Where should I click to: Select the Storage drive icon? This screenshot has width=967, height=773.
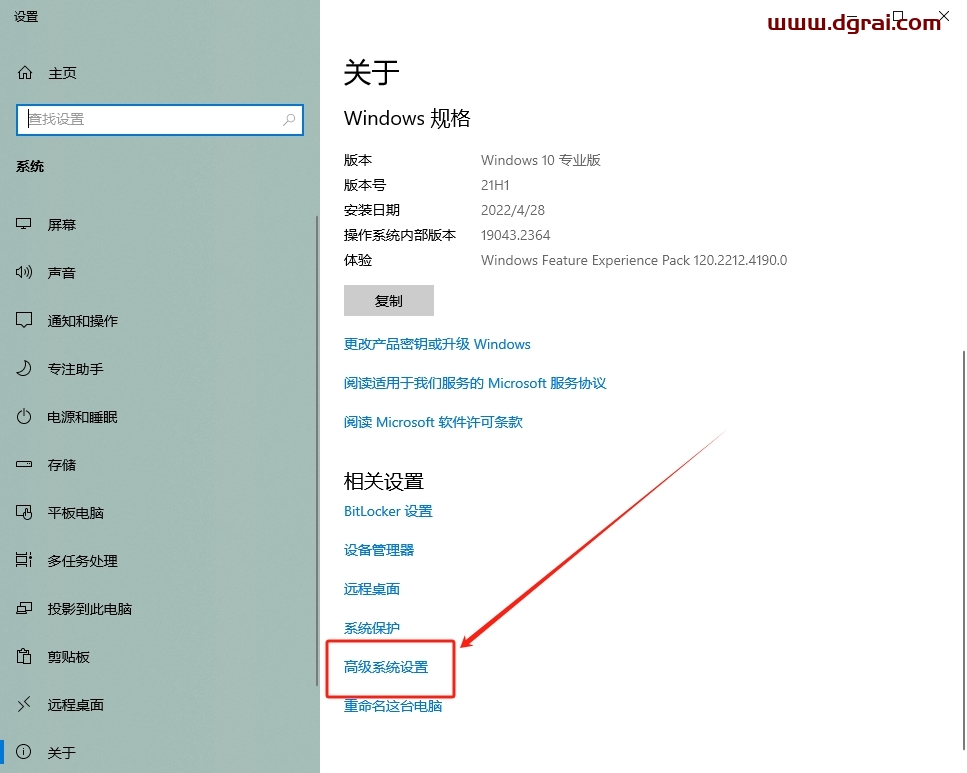point(25,465)
